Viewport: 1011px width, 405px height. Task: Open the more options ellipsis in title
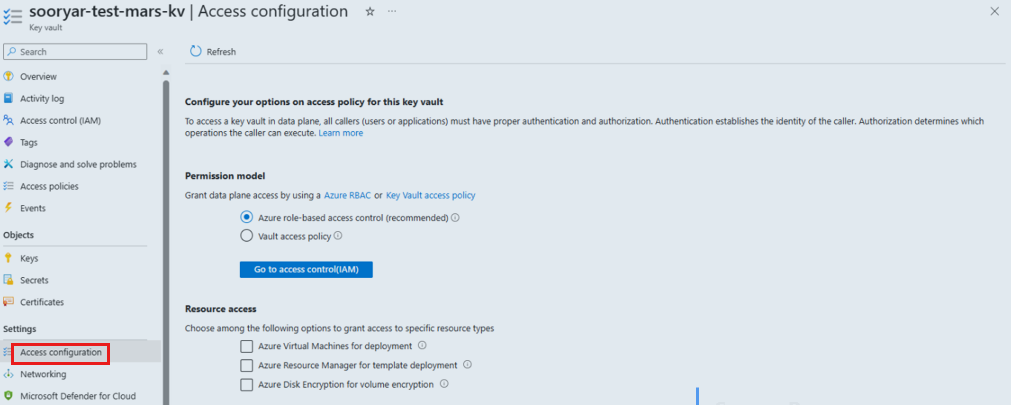(x=392, y=12)
